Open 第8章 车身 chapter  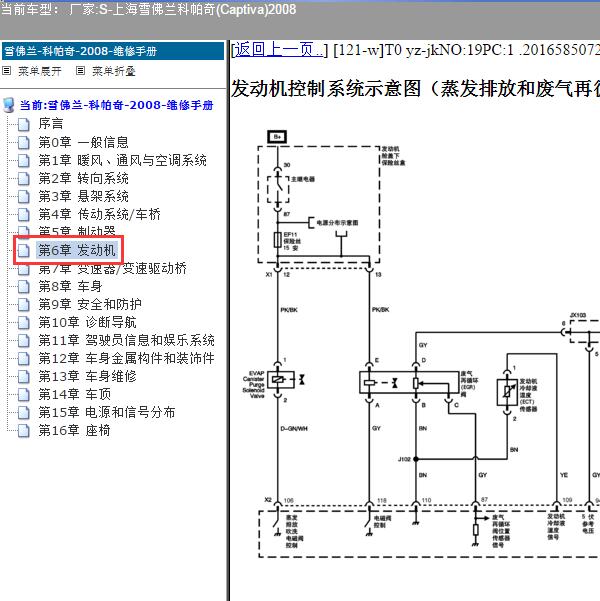(70, 286)
